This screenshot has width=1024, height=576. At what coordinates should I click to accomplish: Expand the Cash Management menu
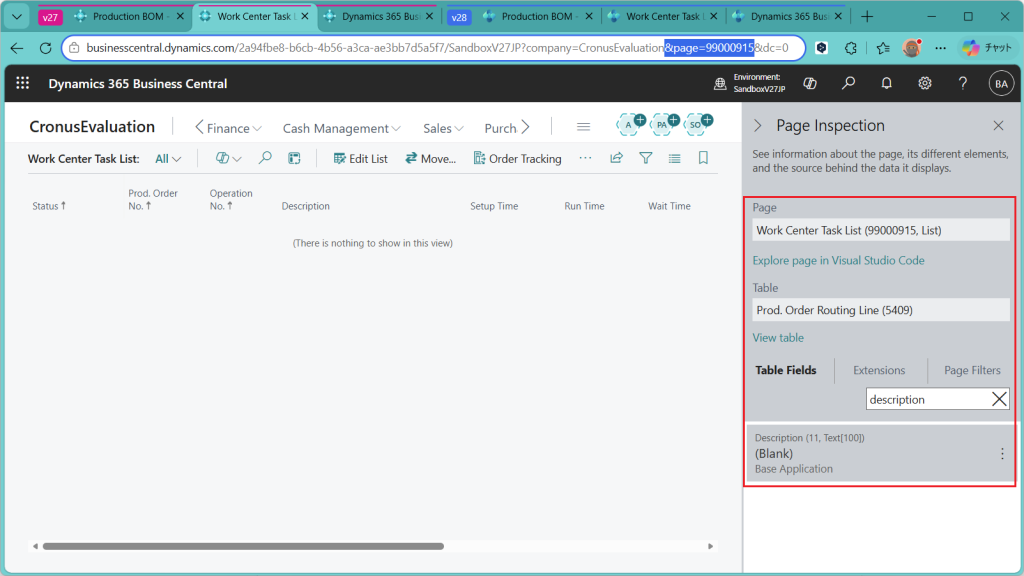click(341, 128)
